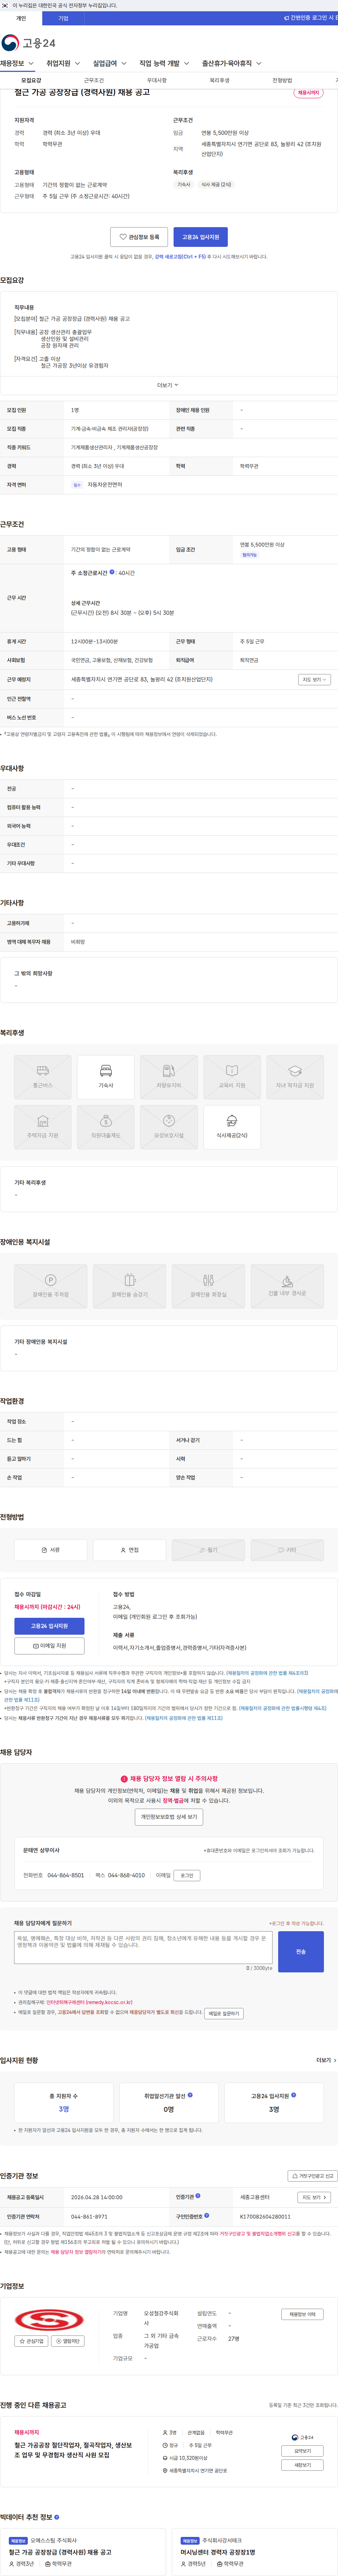
Task: Click info icon beside 고용24 입사지원
Action: click(x=293, y=2095)
